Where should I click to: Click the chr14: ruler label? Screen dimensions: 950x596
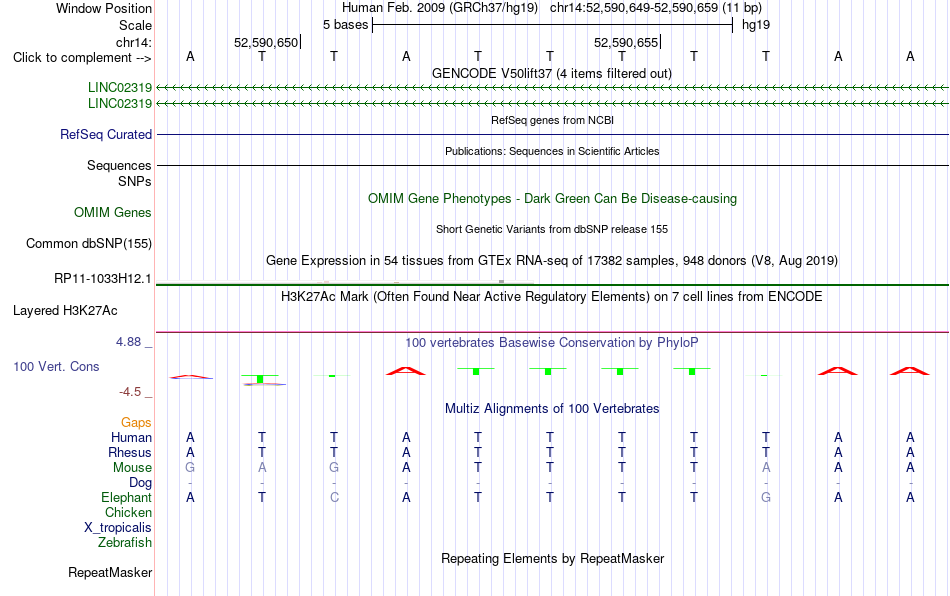[x=134, y=42]
